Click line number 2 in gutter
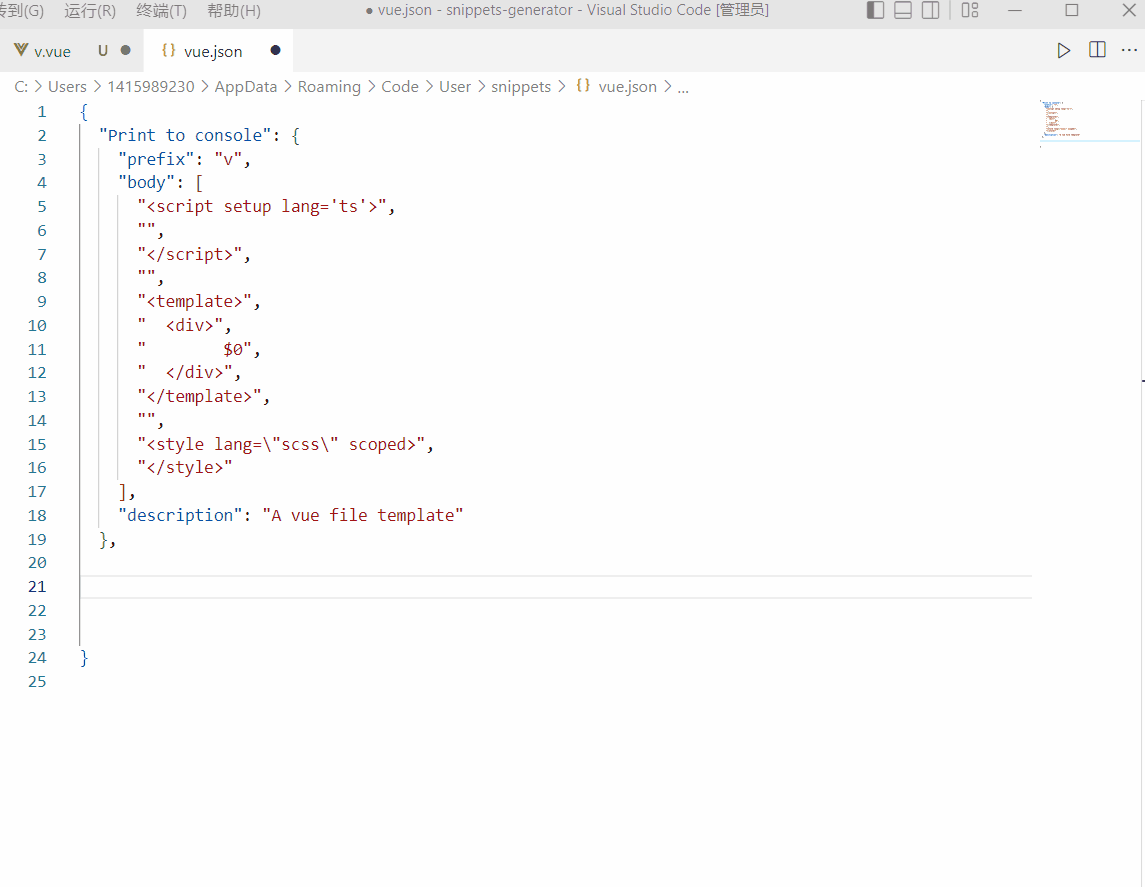The height and width of the screenshot is (887, 1145). 42,136
